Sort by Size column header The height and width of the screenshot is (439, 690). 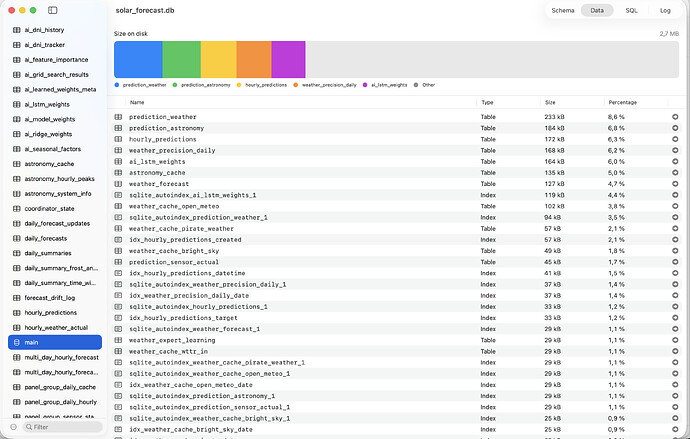550,102
